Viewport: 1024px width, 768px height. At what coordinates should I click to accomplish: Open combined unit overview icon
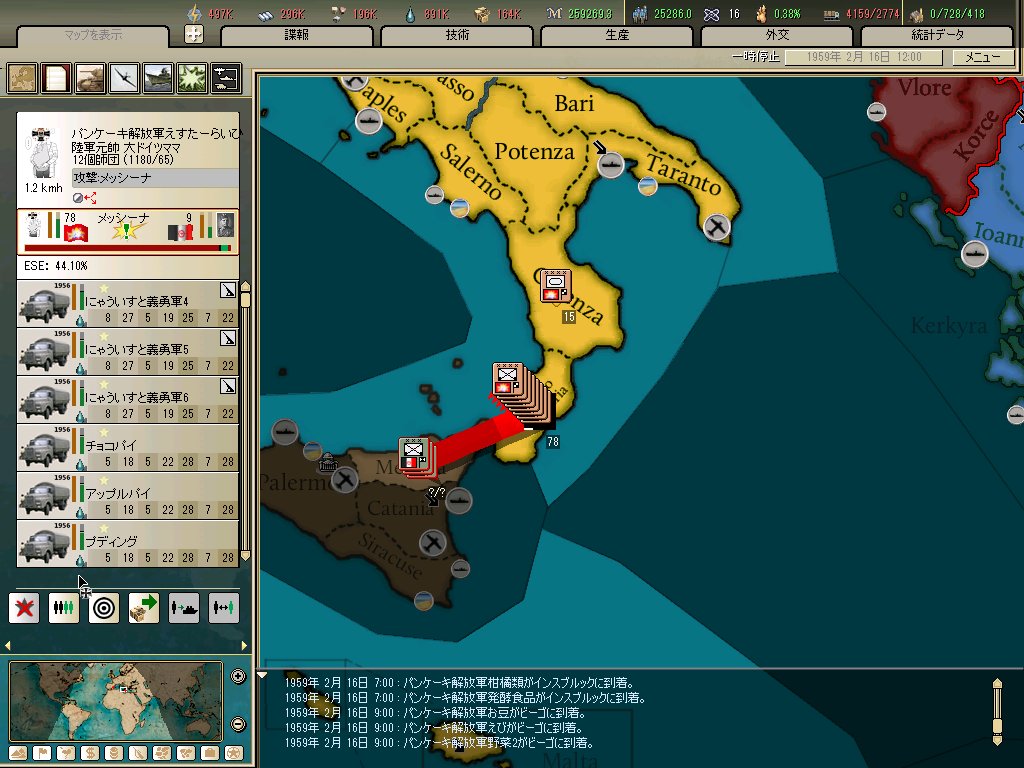pos(226,78)
